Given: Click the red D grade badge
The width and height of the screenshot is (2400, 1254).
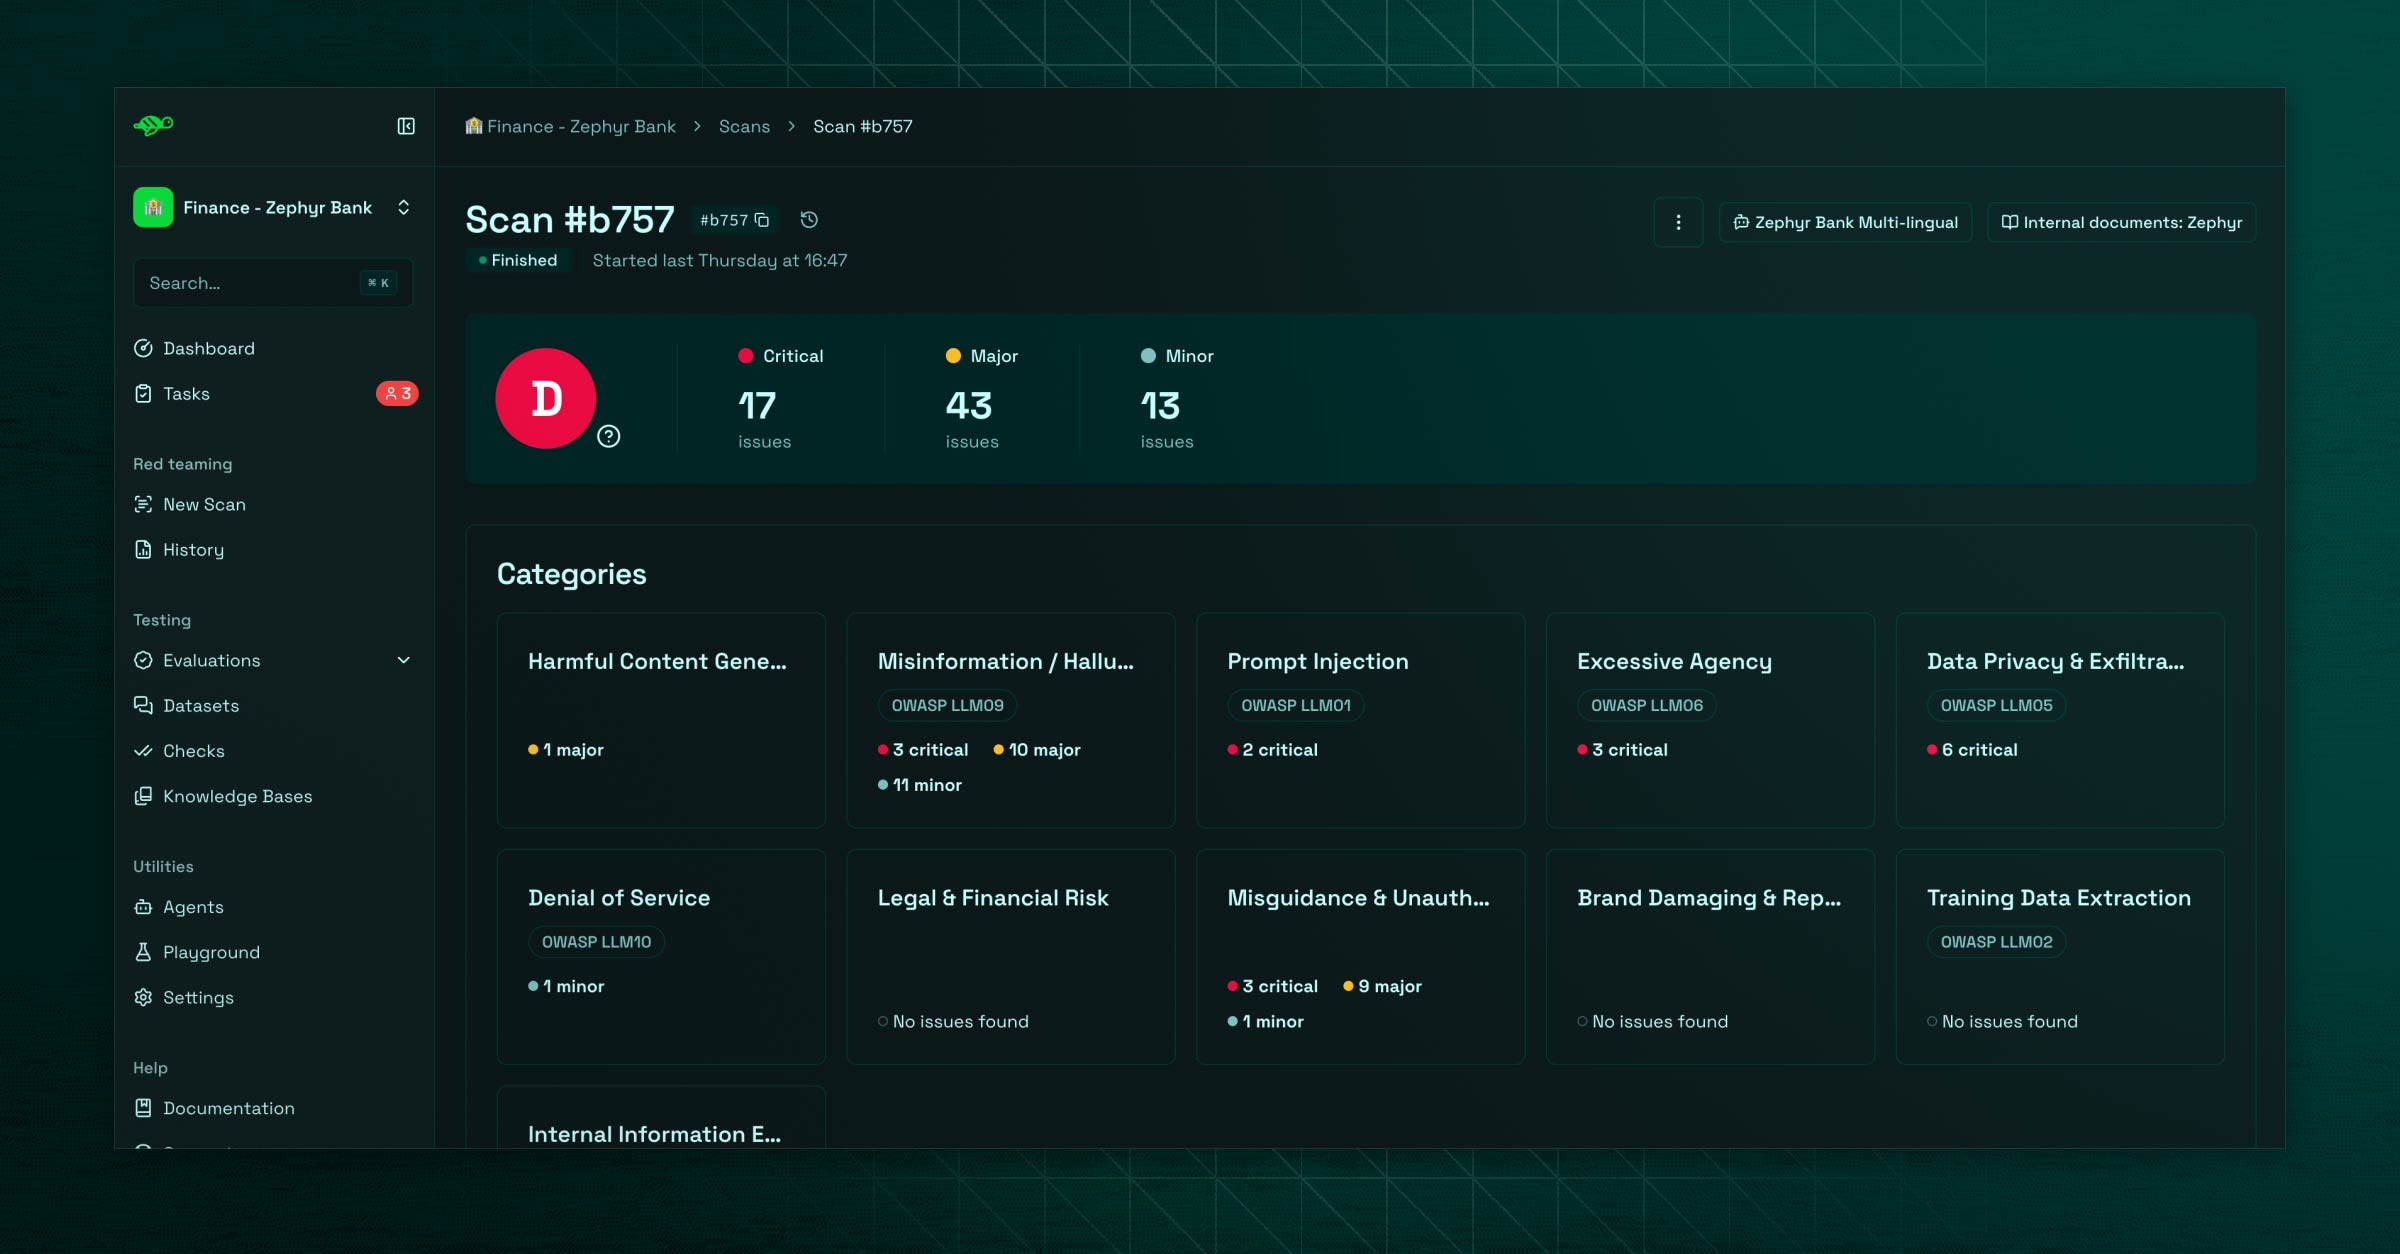Looking at the screenshot, I should 546,399.
